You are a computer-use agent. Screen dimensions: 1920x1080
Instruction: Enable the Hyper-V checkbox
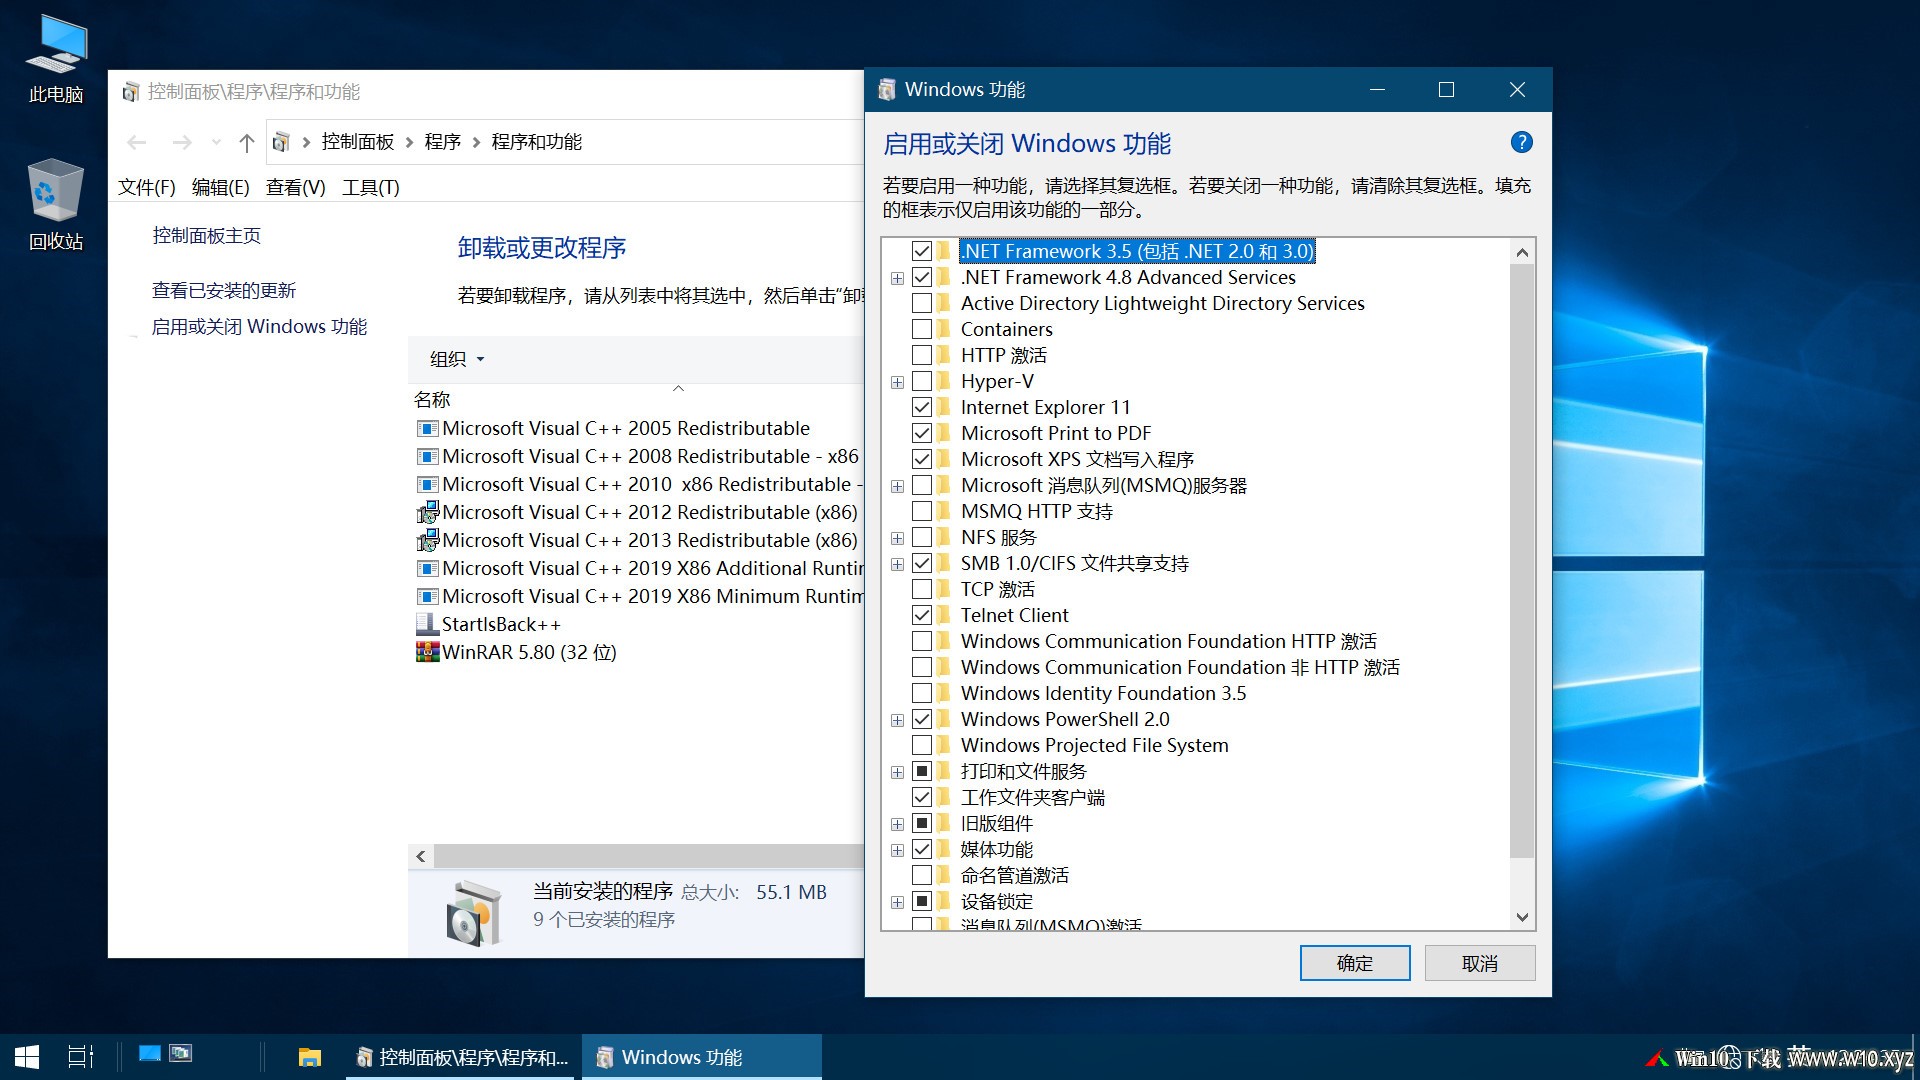(x=922, y=381)
